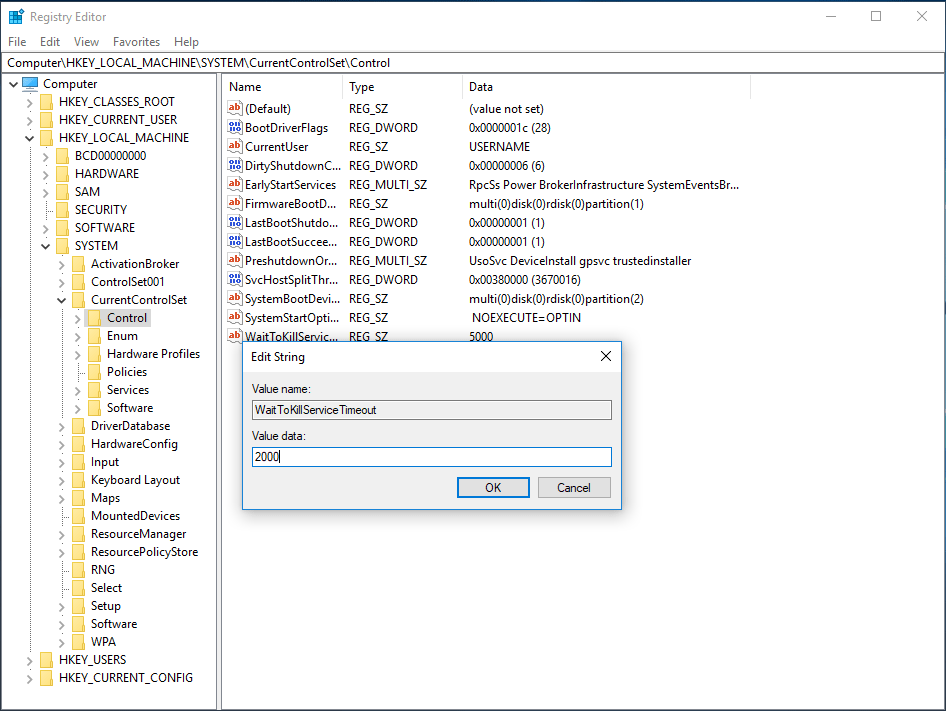Click the Registry Editor app icon in title bar
Viewport: 946px width, 711px height.
coord(16,17)
